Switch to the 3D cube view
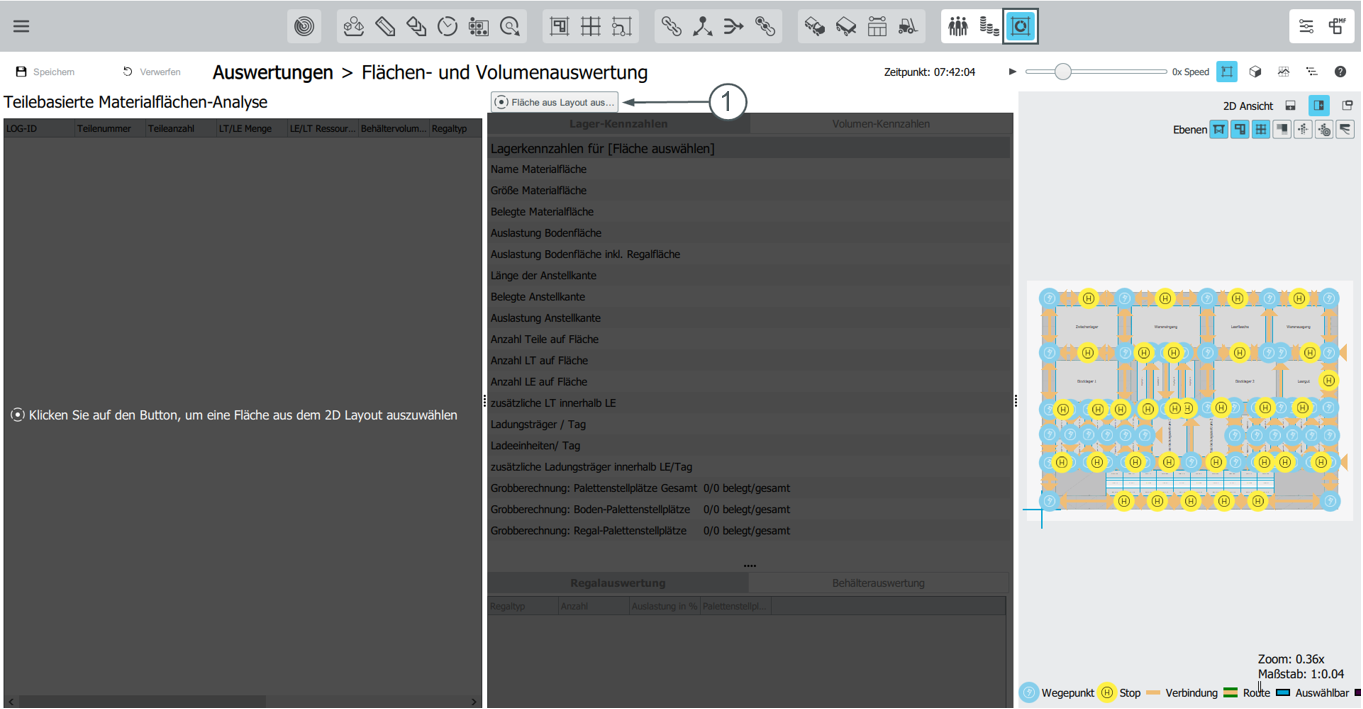 click(1255, 72)
